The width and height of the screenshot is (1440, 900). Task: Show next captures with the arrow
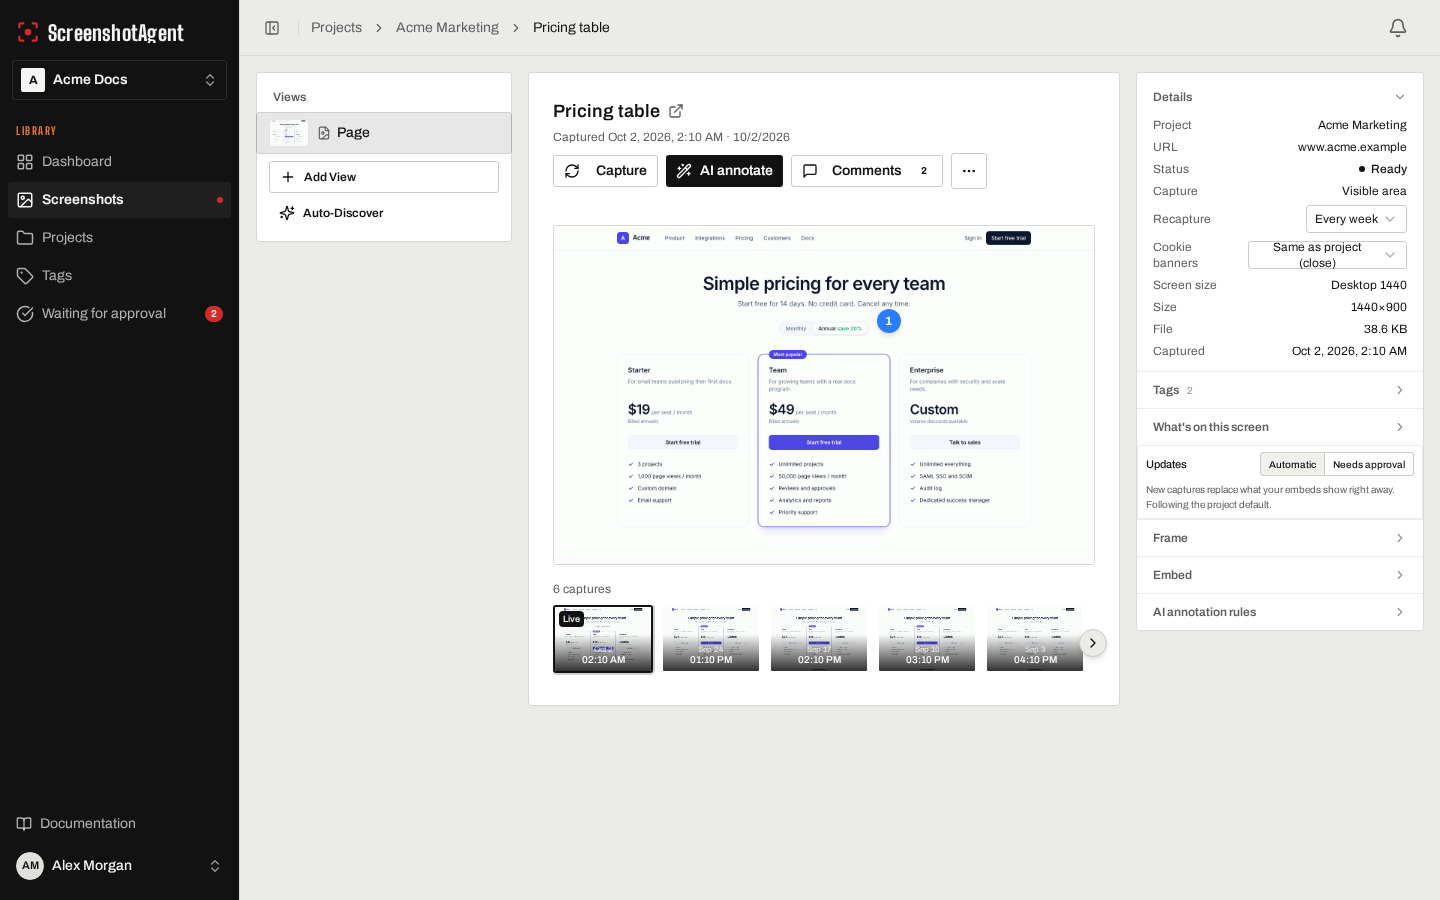(1093, 643)
